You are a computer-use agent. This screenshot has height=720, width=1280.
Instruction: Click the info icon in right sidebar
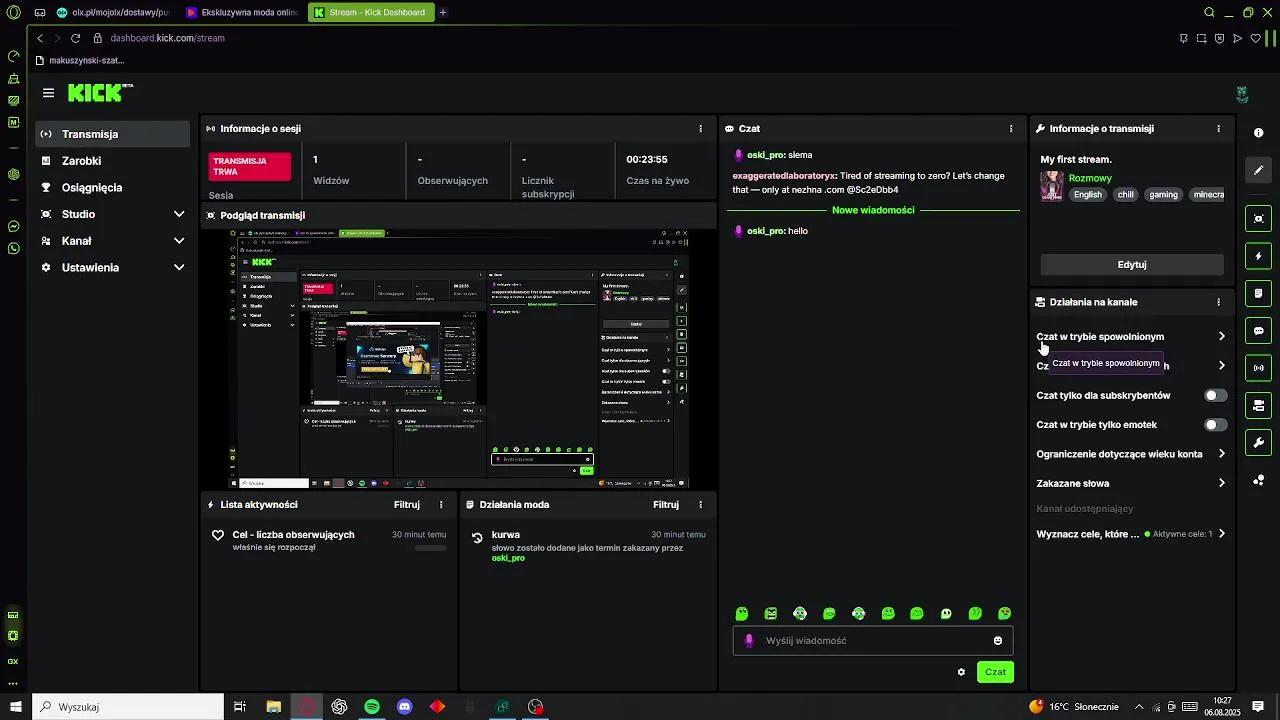(1258, 133)
